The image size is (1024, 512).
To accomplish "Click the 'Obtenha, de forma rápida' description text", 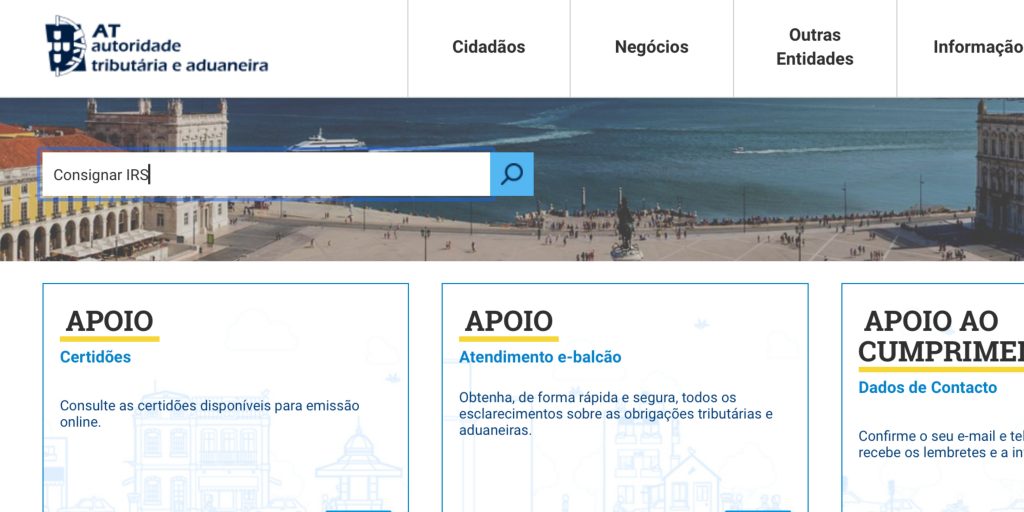I will tap(615, 414).
